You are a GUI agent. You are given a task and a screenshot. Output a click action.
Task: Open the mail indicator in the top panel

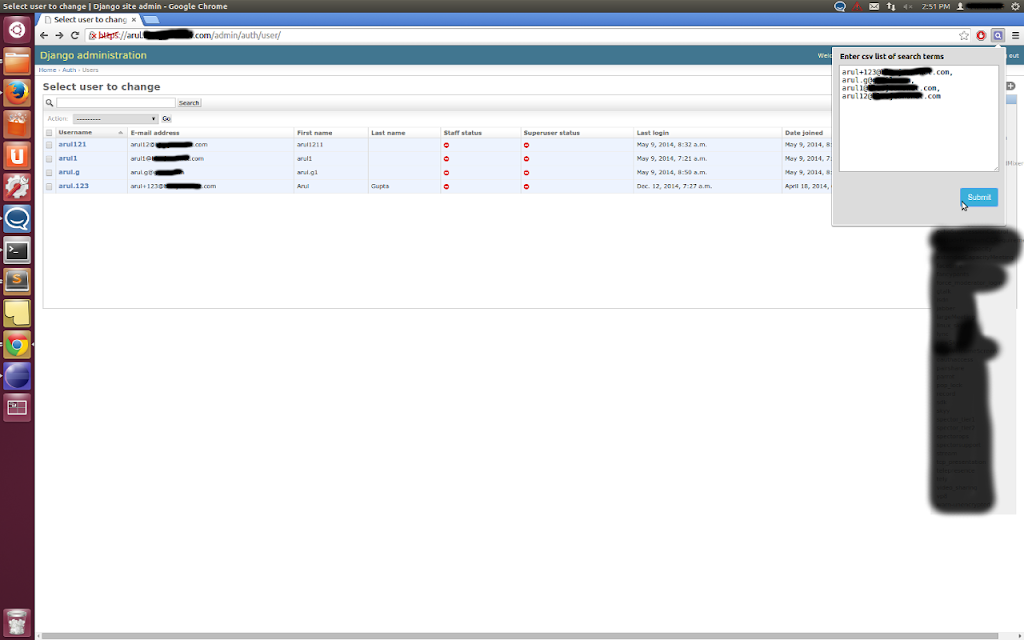[x=874, y=7]
